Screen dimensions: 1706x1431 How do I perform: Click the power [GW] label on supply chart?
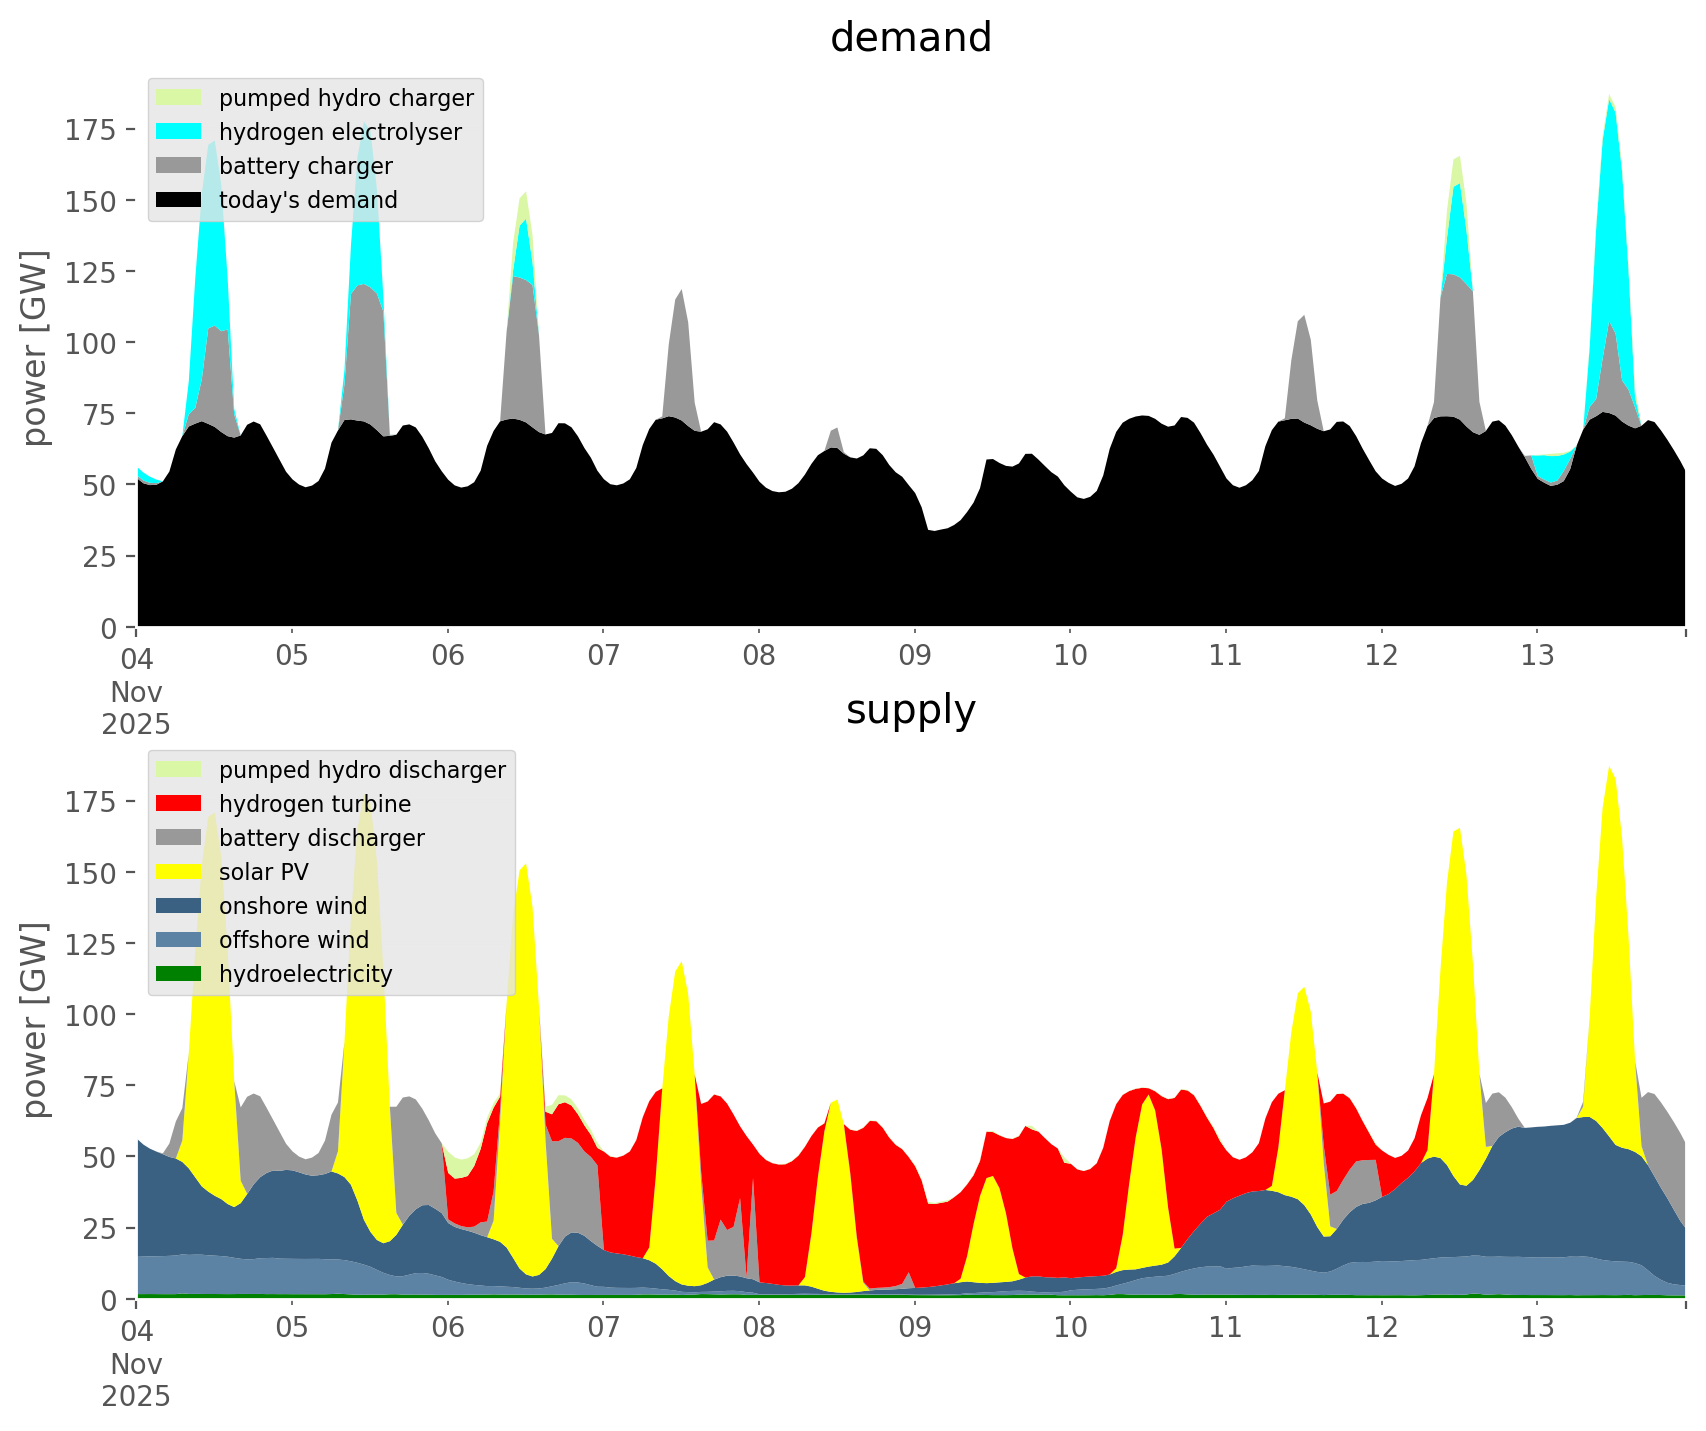(x=35, y=1020)
